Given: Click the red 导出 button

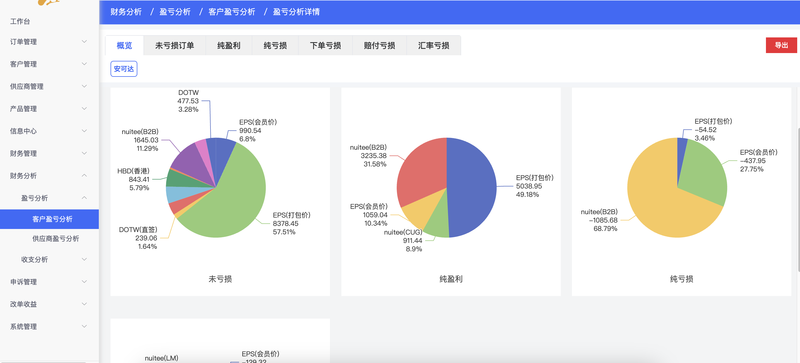Looking at the screenshot, I should pos(781,45).
